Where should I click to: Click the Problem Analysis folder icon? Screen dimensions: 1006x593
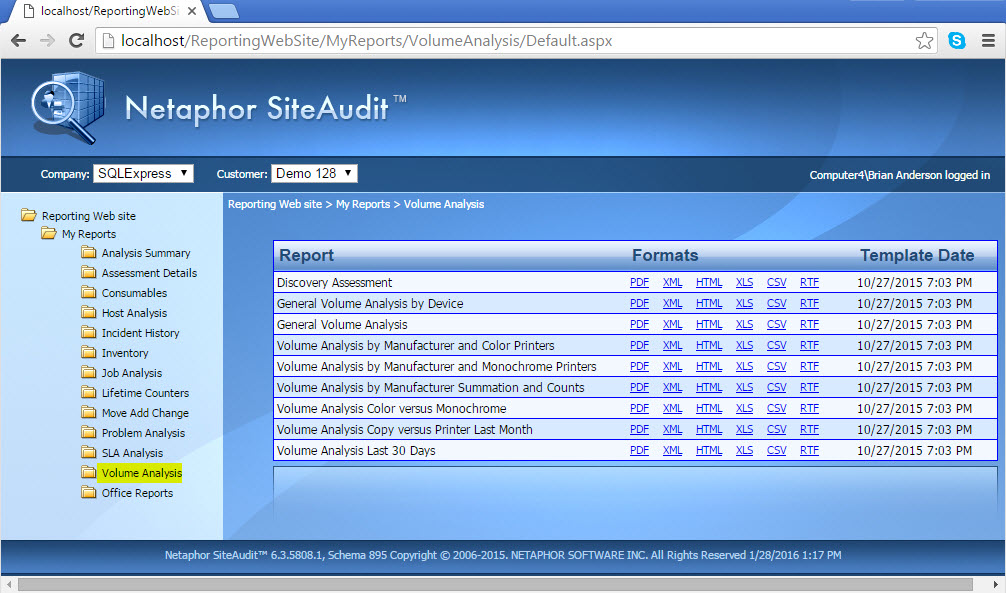point(89,432)
